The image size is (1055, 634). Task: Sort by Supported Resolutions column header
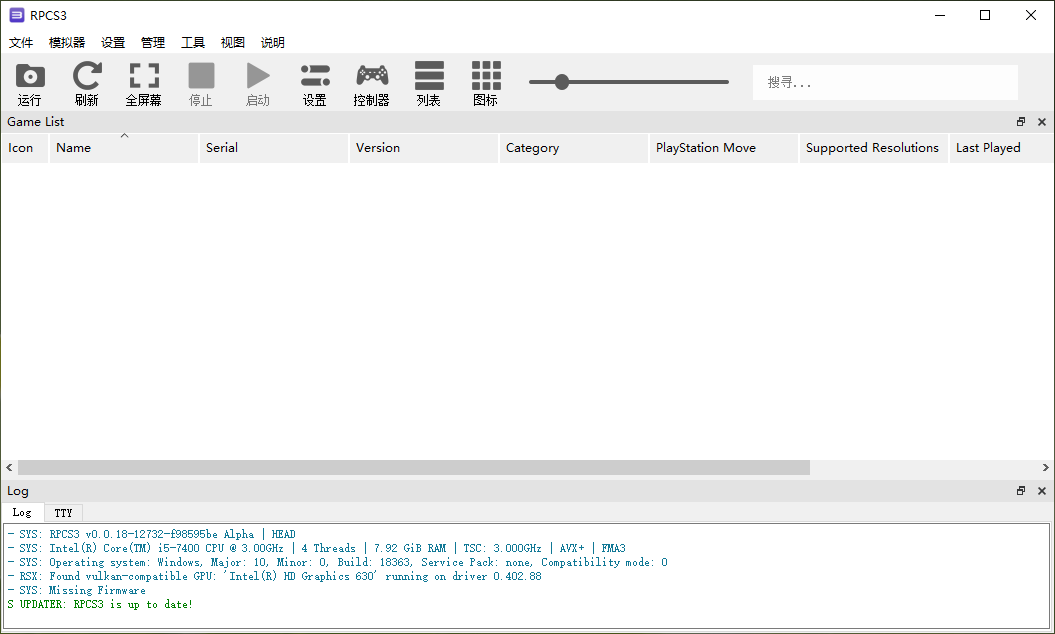tap(874, 148)
